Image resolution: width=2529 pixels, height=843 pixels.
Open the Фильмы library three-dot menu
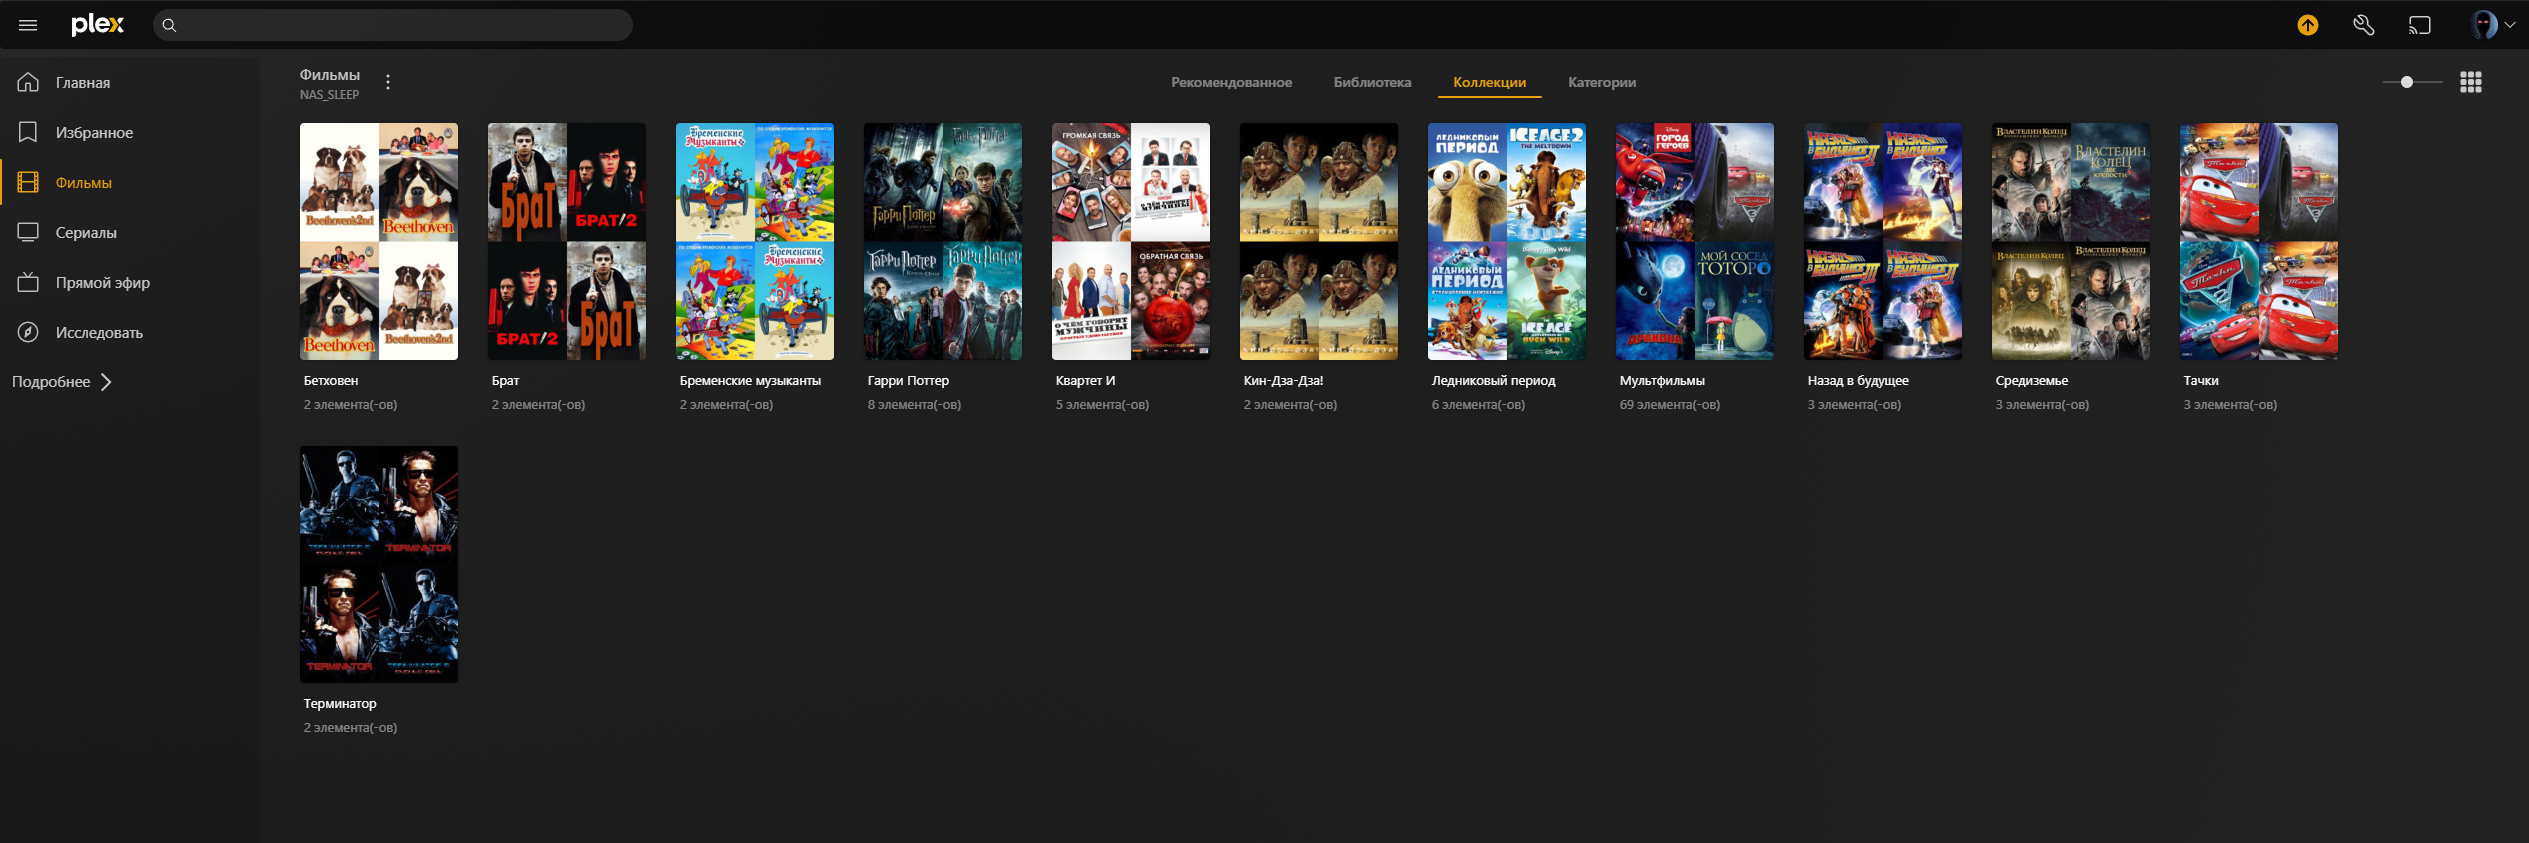pos(388,82)
